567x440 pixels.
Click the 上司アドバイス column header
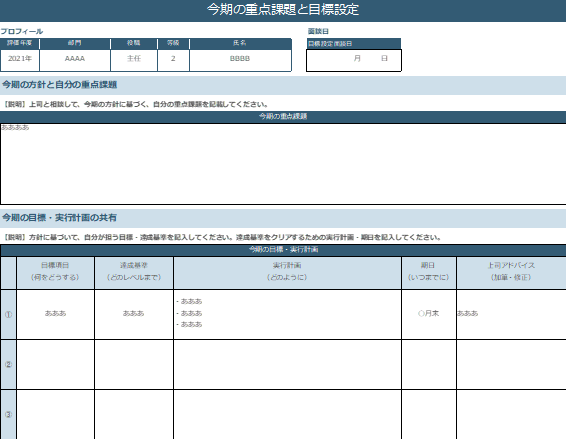pos(511,273)
